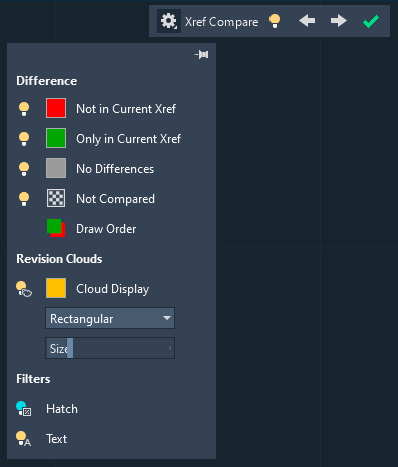Go to previous difference with left arrow
Image resolution: width=398 pixels, height=467 pixels.
pos(307,21)
